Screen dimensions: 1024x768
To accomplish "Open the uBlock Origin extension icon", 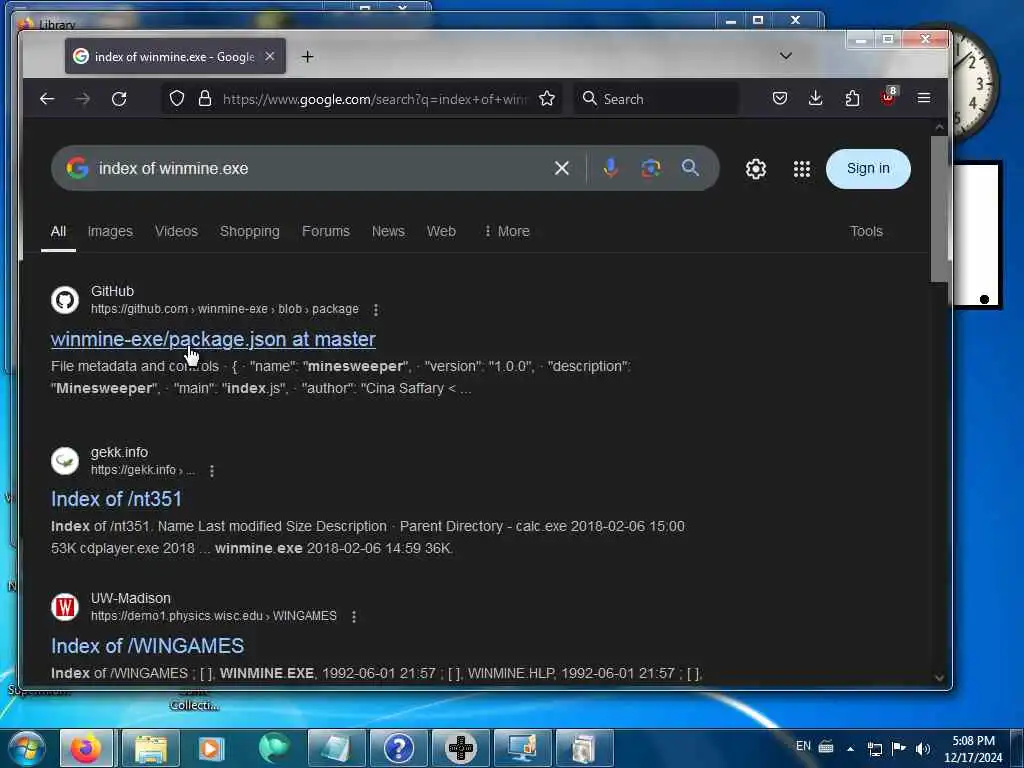I will (x=888, y=97).
